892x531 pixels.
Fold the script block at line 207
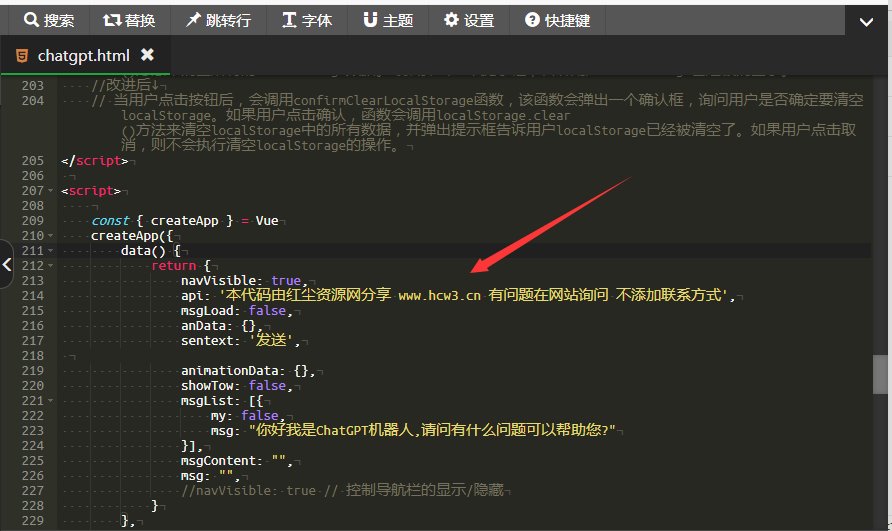51,191
